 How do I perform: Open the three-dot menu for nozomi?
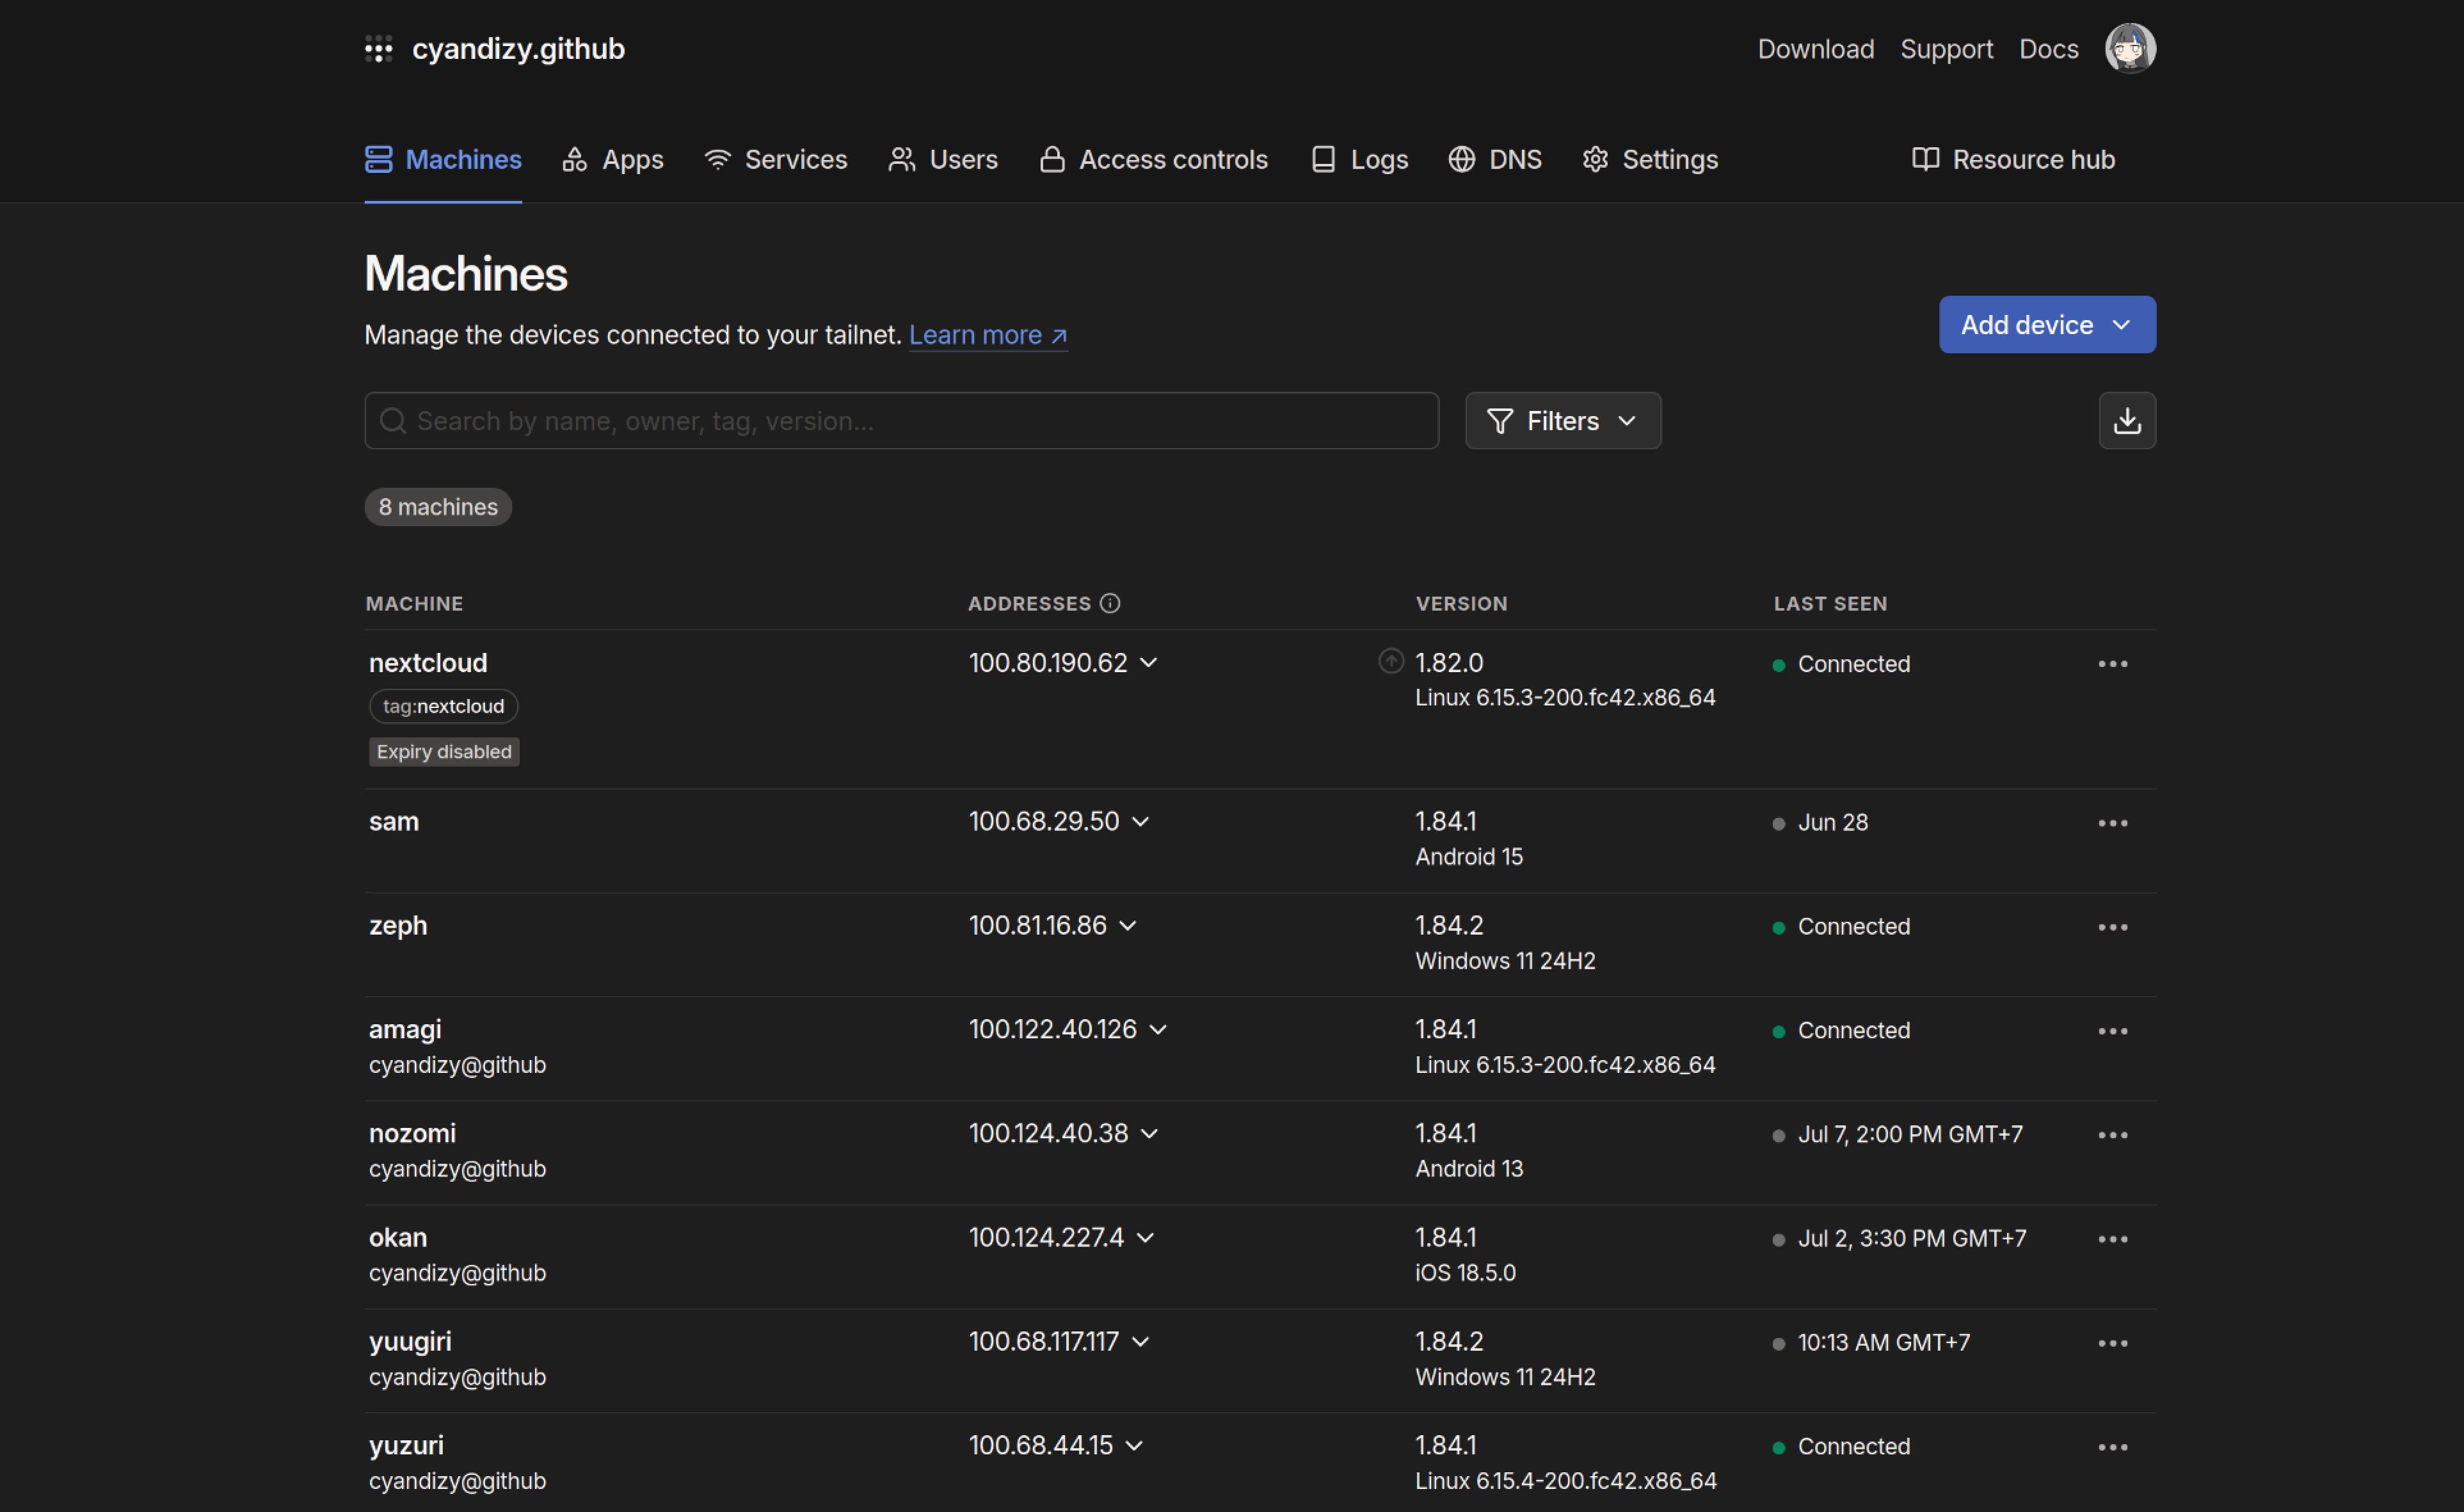(2112, 1135)
